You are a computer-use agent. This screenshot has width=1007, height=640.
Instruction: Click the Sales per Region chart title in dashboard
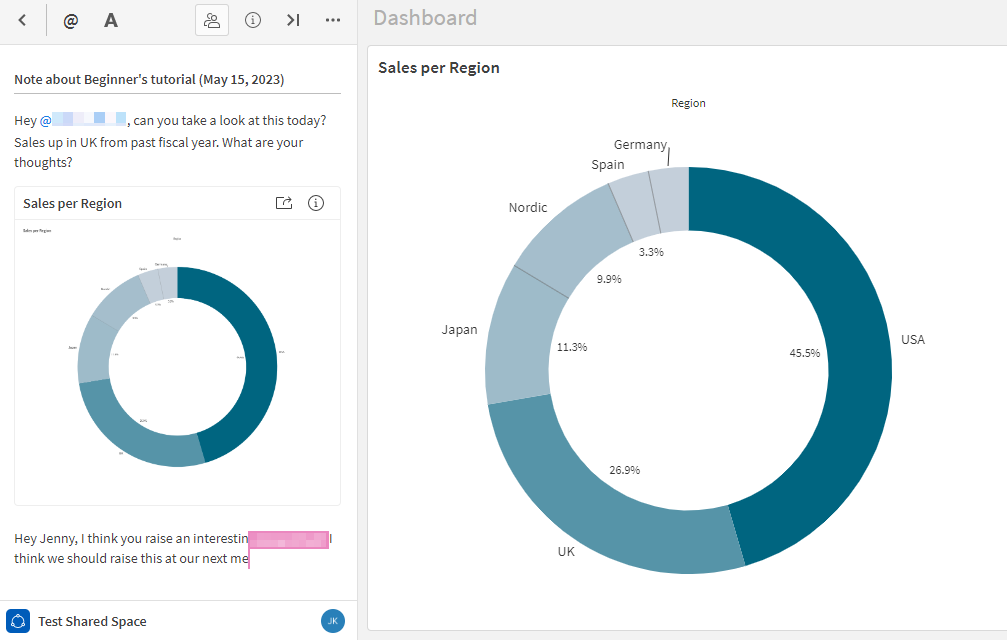point(439,67)
